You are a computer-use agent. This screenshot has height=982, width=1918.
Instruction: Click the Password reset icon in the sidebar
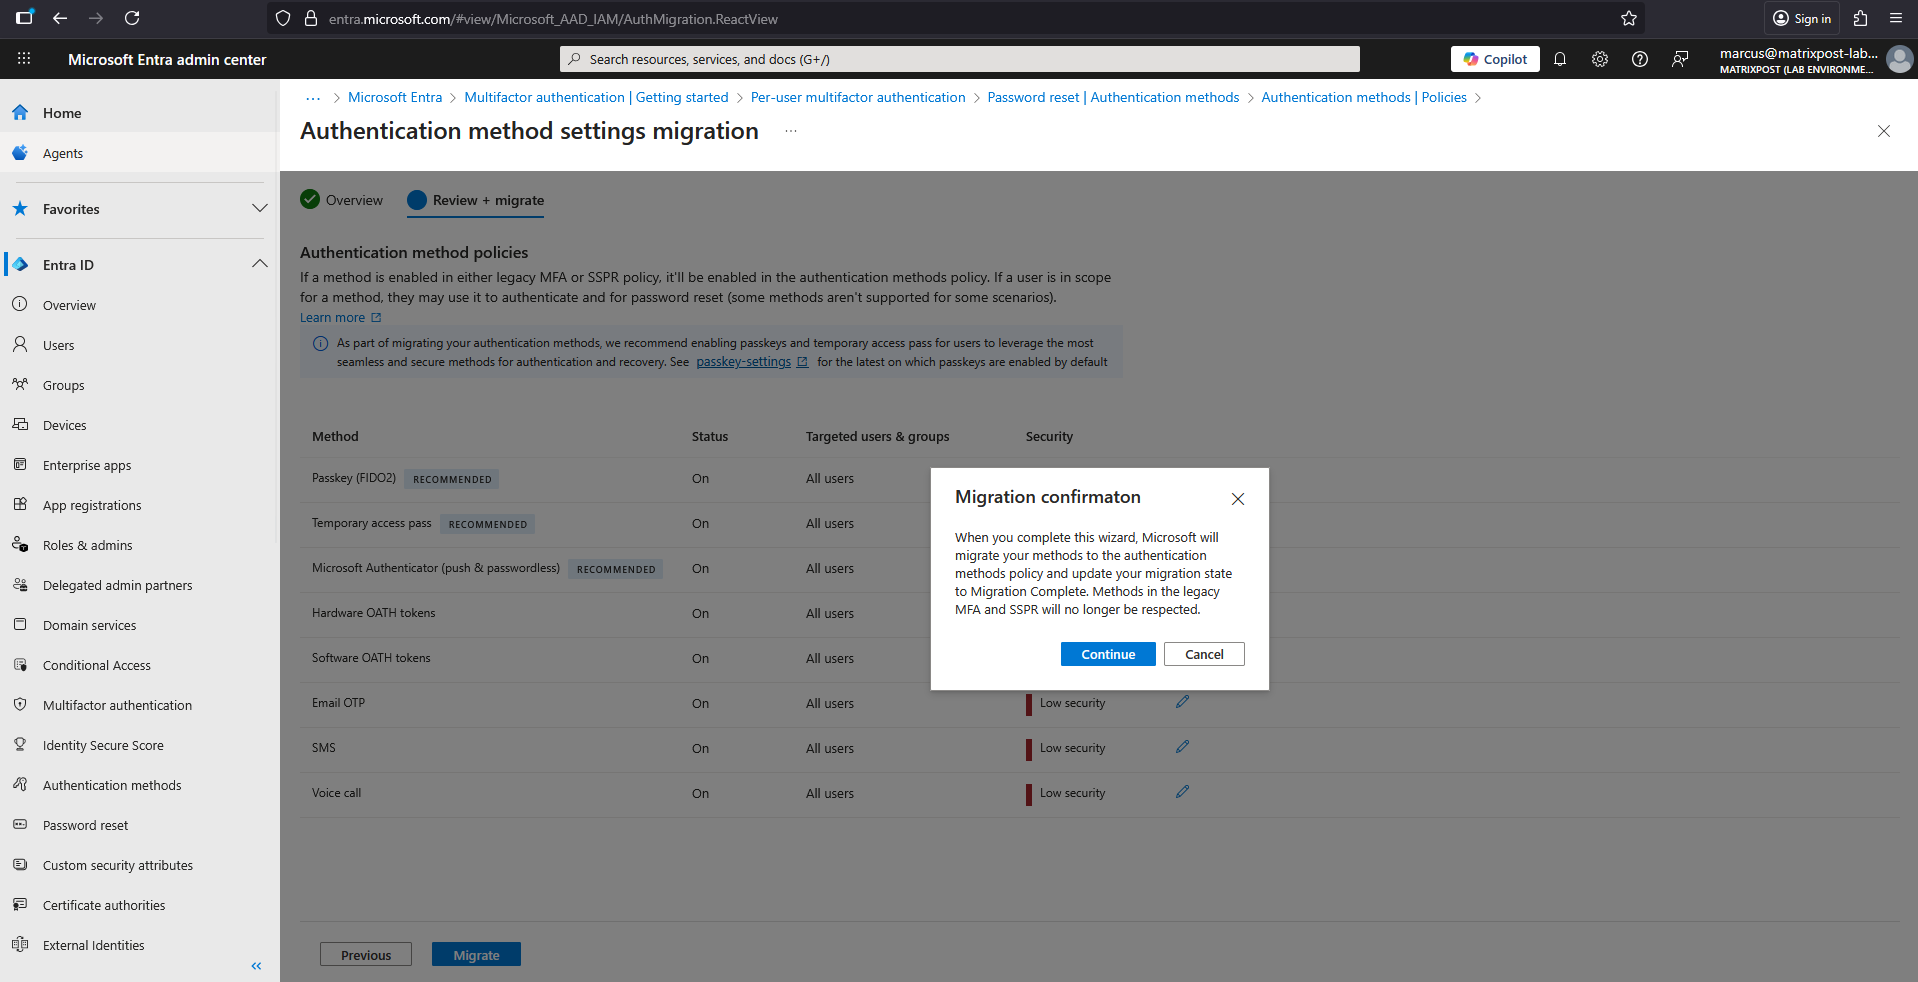click(20, 825)
